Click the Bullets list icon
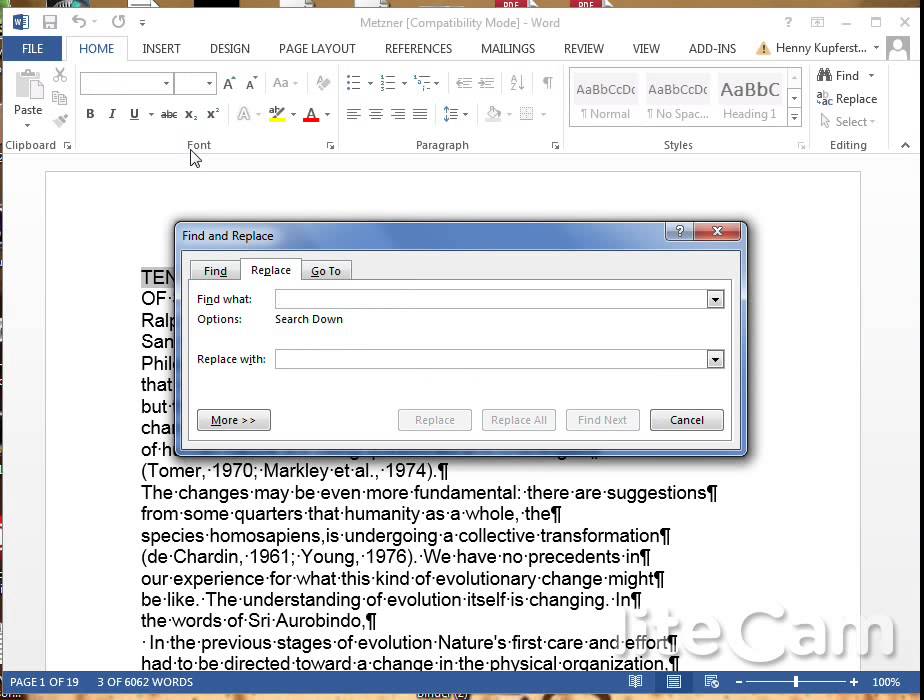Viewport: 924px width, 700px height. [x=354, y=82]
